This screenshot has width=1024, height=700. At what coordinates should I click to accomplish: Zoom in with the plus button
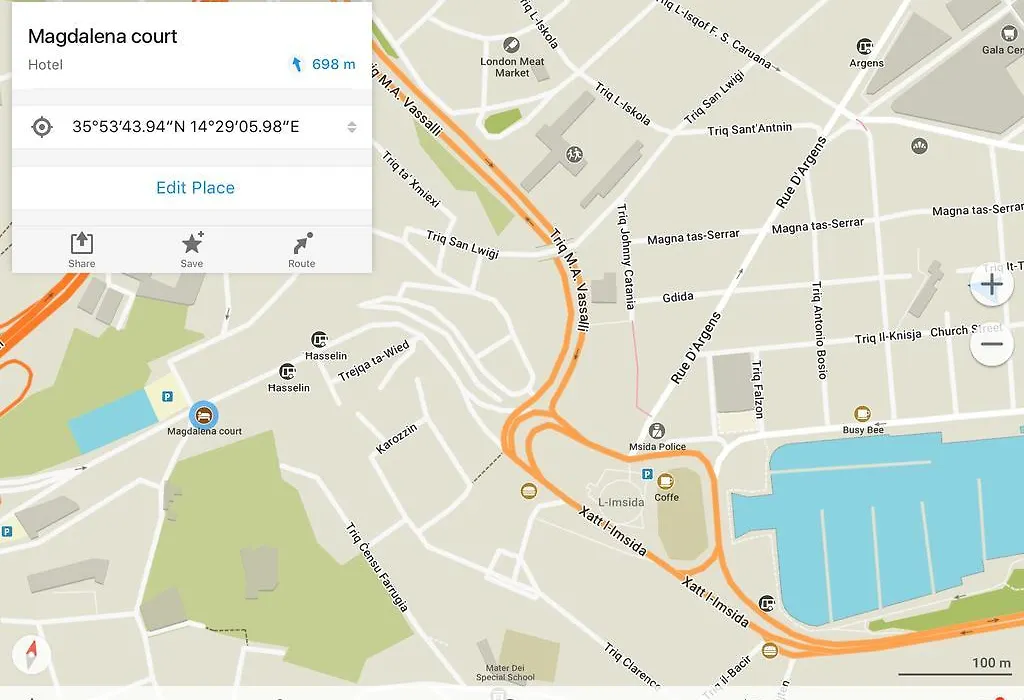pos(992,284)
